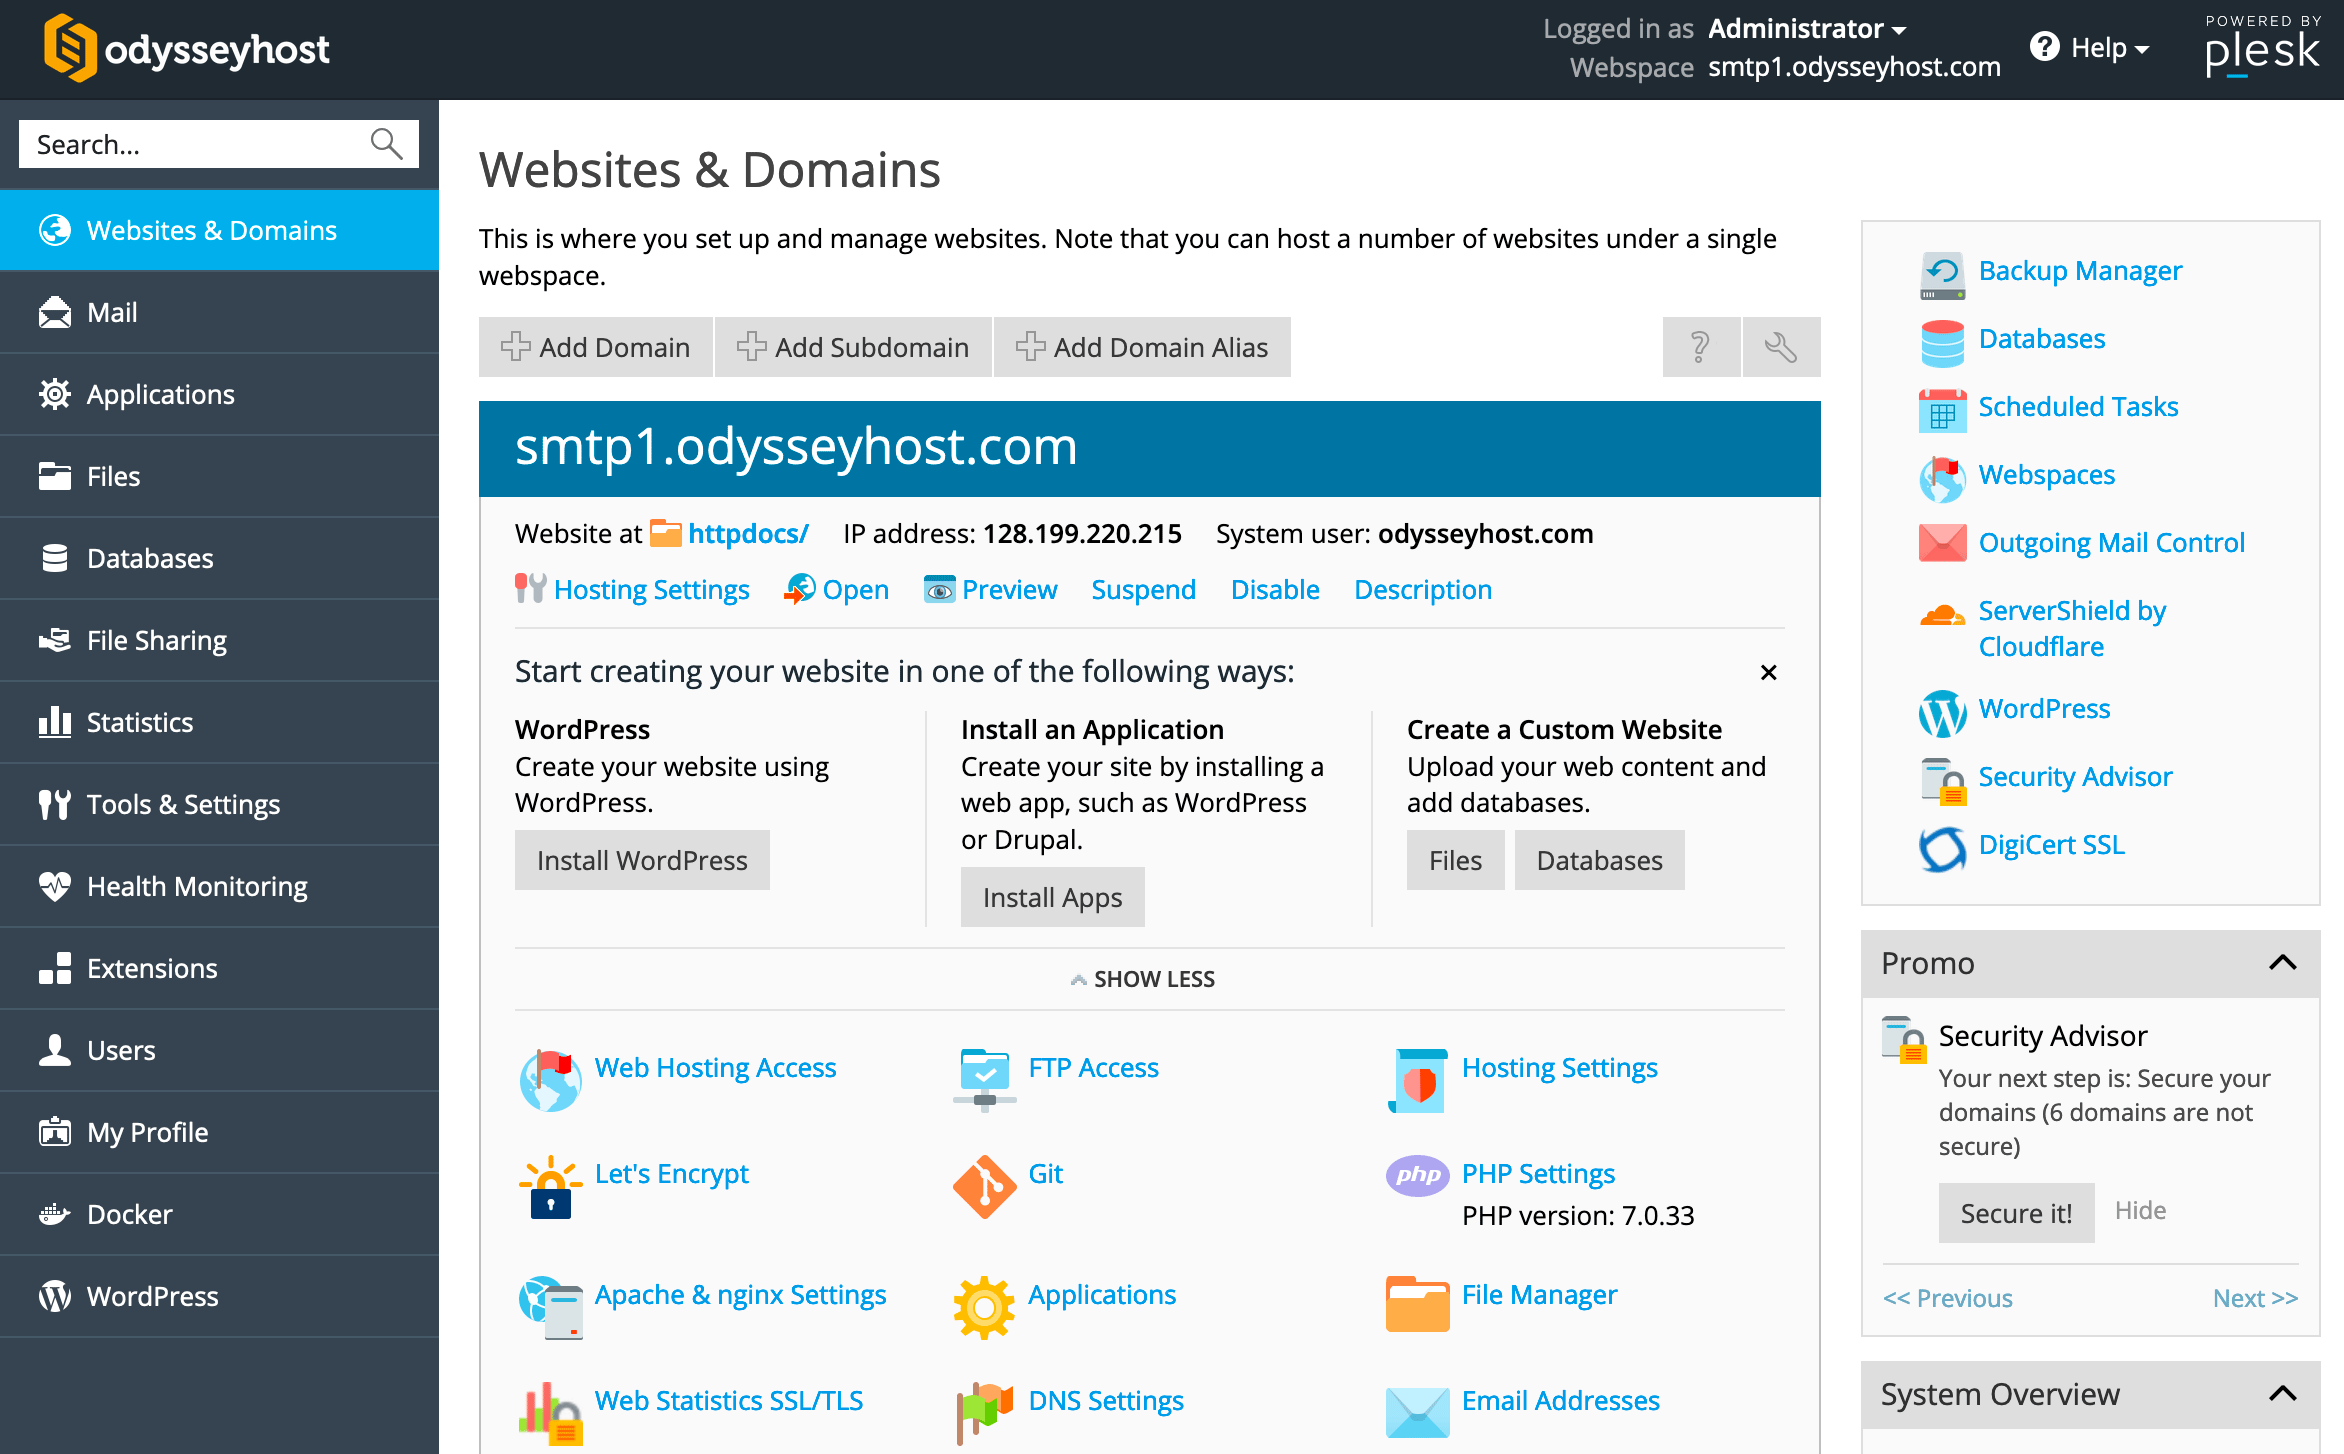Click the Files button under Custom Website
Screen dimensions: 2344x1454
point(1455,860)
